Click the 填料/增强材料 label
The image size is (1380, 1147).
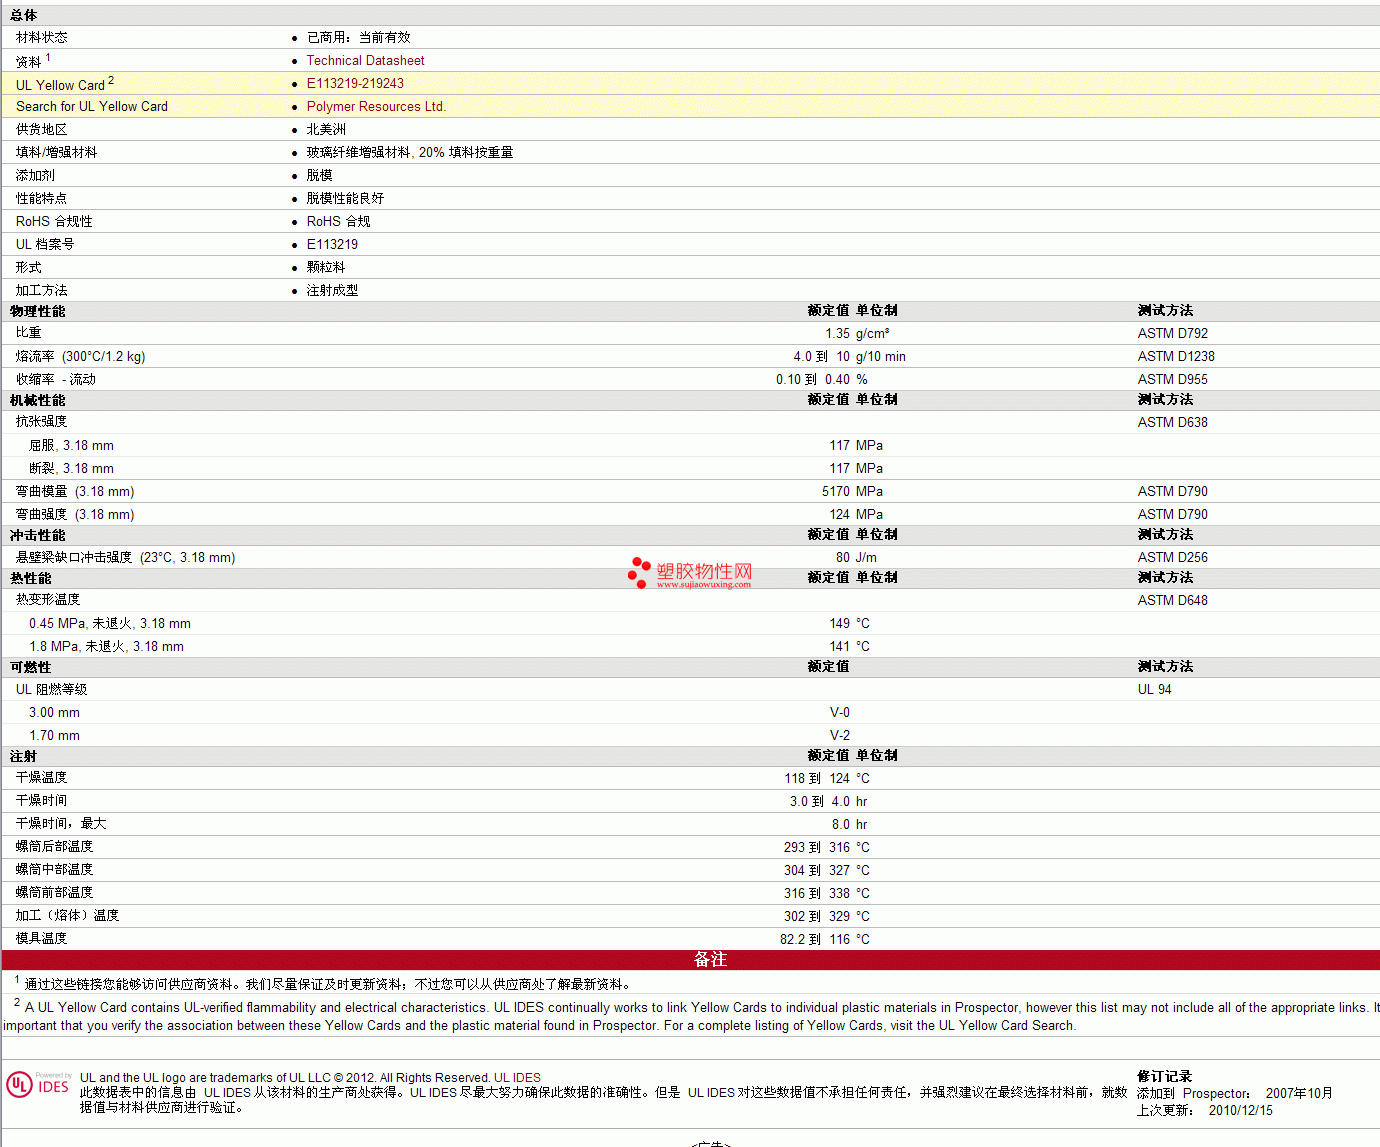pyautogui.click(x=56, y=153)
